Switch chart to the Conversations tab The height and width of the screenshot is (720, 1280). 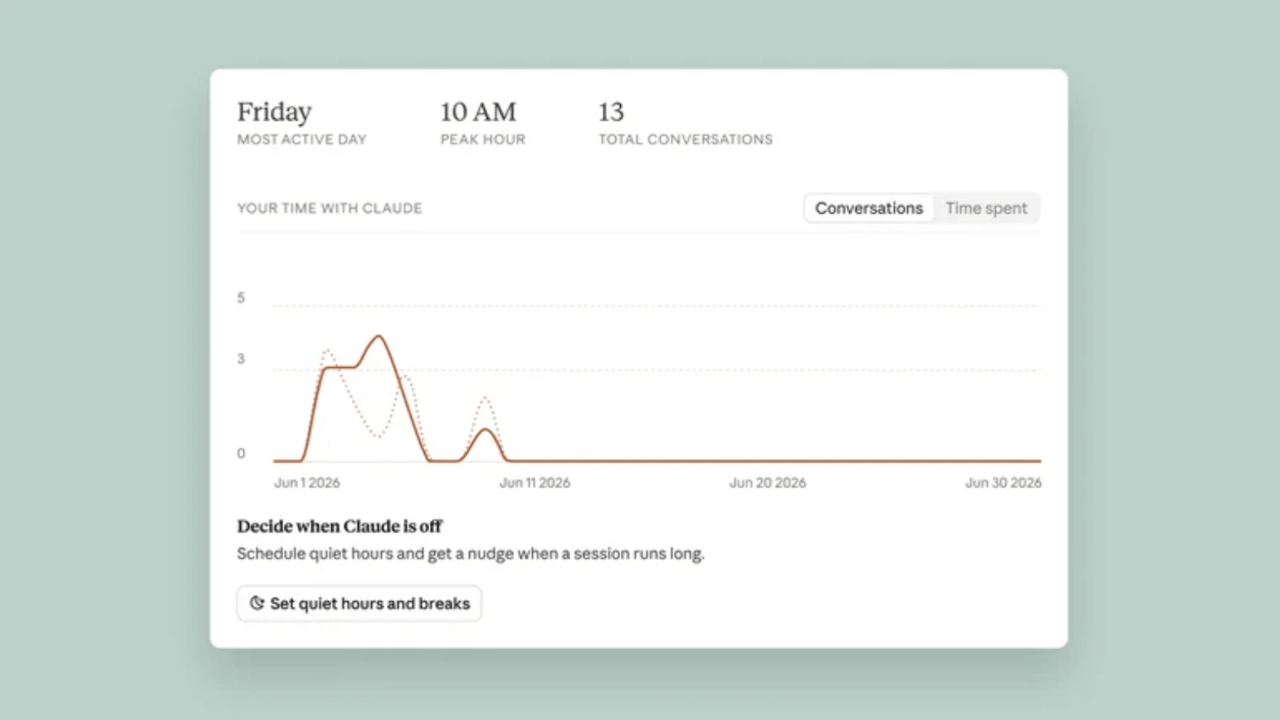868,208
